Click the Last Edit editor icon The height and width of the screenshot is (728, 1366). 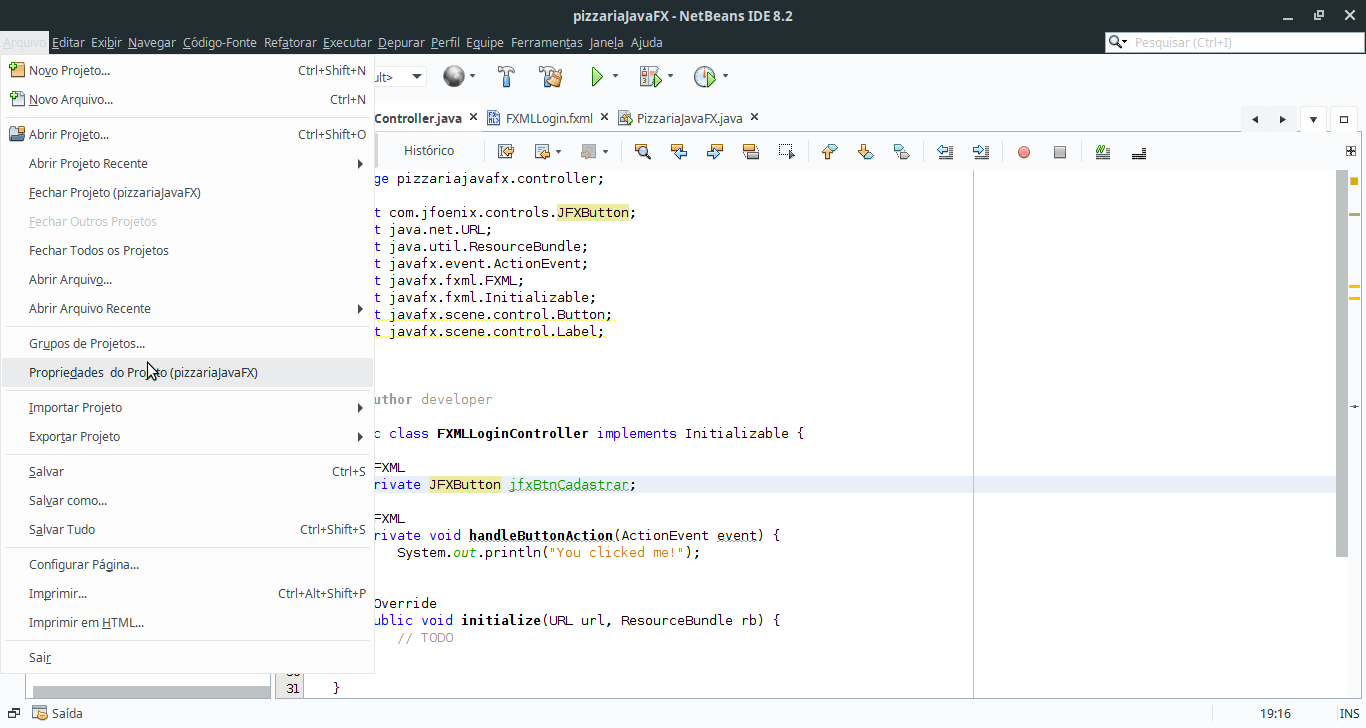pyautogui.click(x=506, y=152)
